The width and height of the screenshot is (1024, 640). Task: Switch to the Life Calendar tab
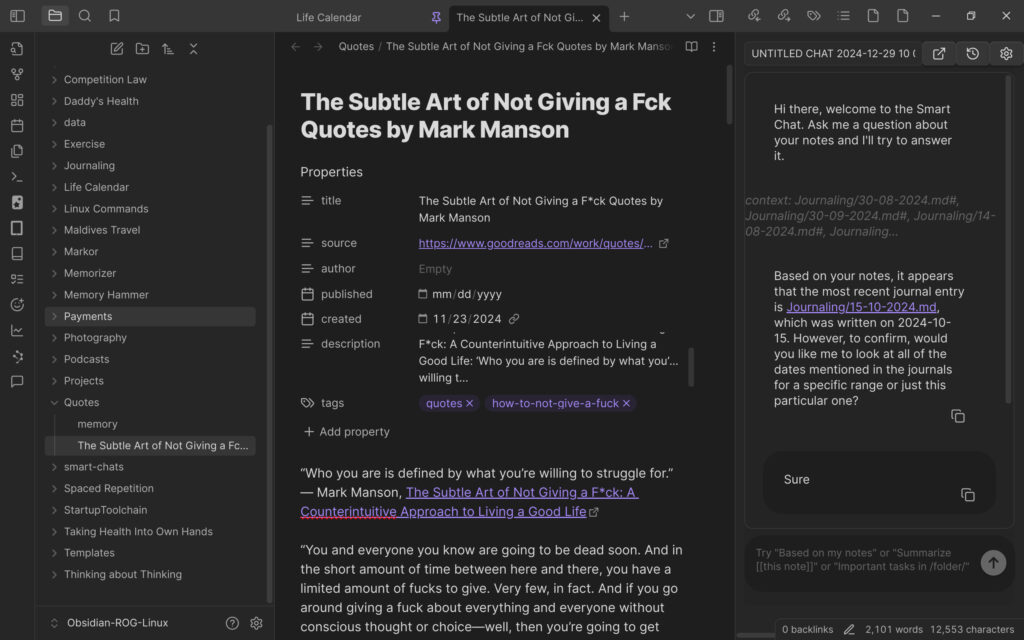coord(328,17)
